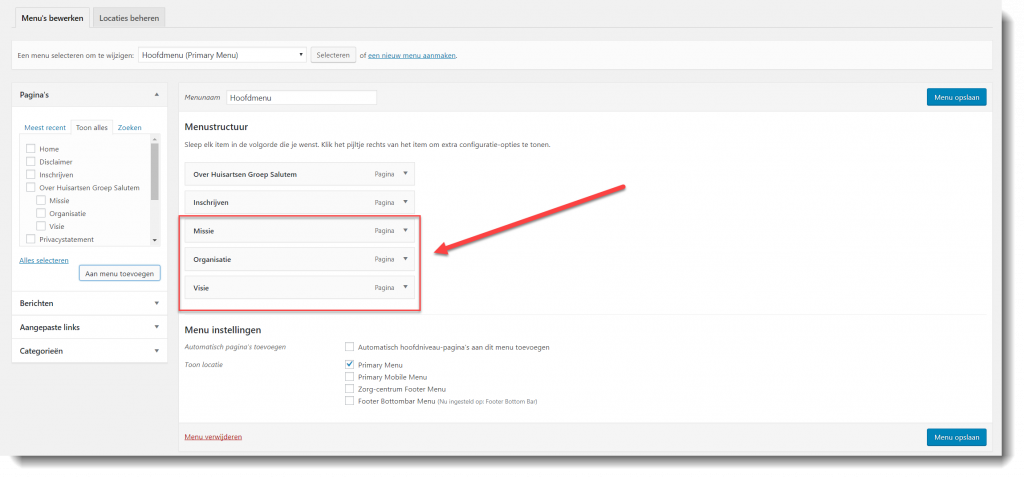Check the Primary Mobile Menu location

(x=349, y=377)
